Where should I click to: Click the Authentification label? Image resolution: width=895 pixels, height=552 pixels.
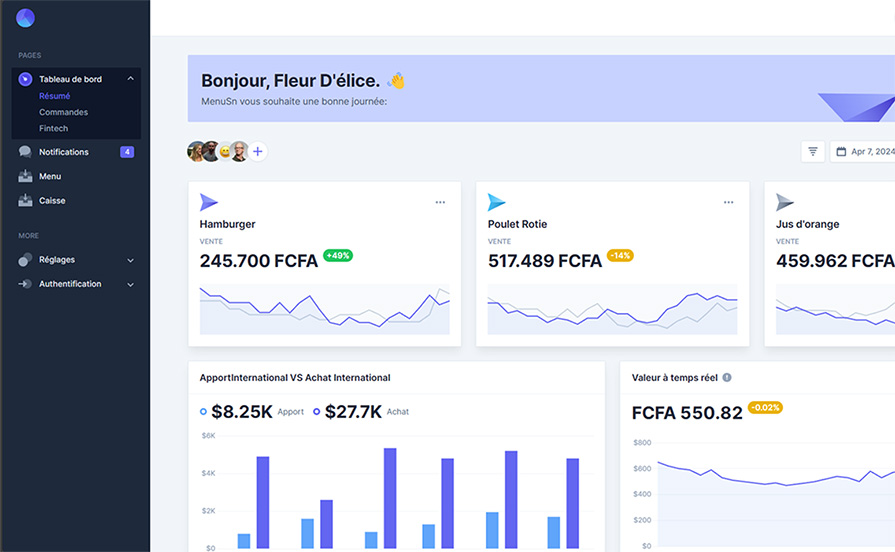pyautogui.click(x=70, y=284)
